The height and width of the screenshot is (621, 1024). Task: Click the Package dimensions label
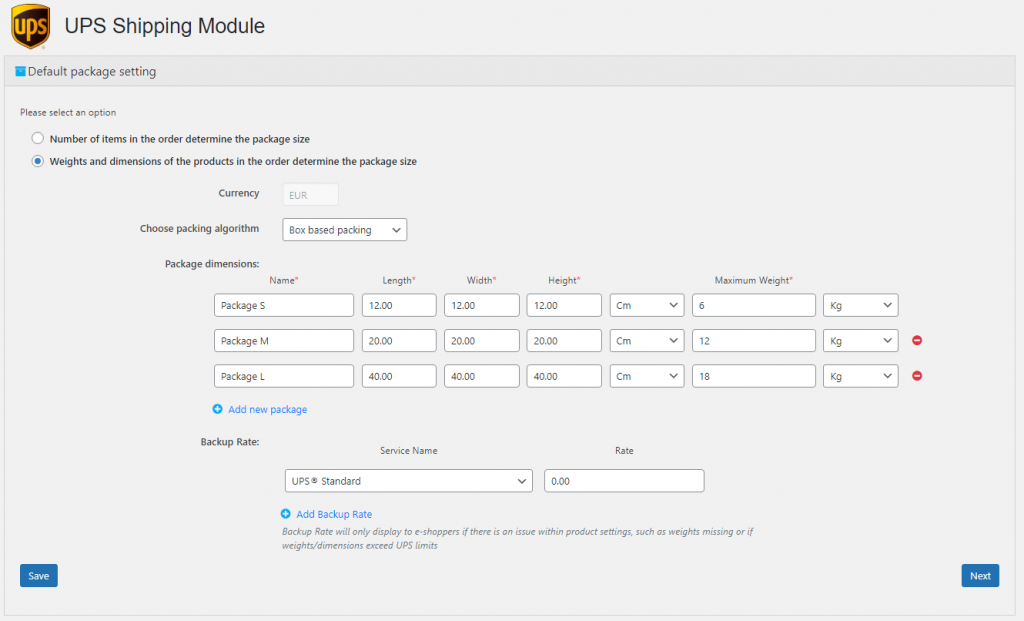pyautogui.click(x=212, y=264)
